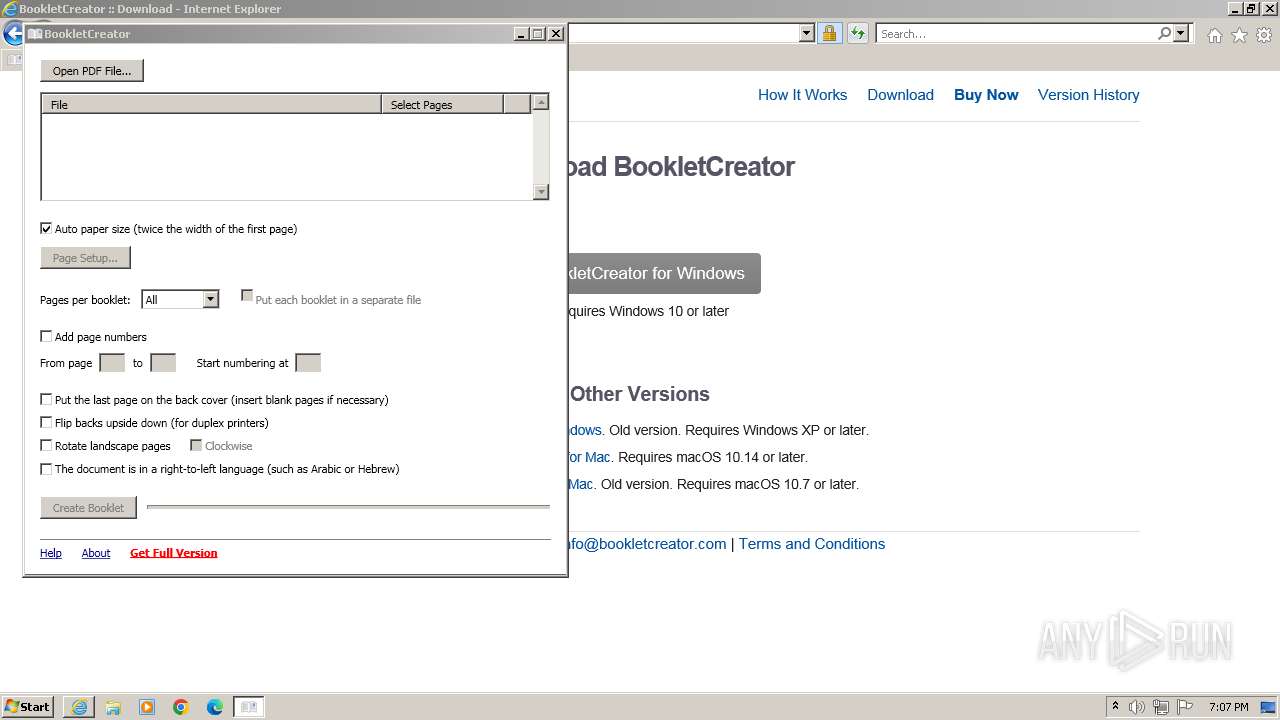The height and width of the screenshot is (720, 1280).
Task: Open the Help link in BookletCreator
Action: [x=51, y=553]
